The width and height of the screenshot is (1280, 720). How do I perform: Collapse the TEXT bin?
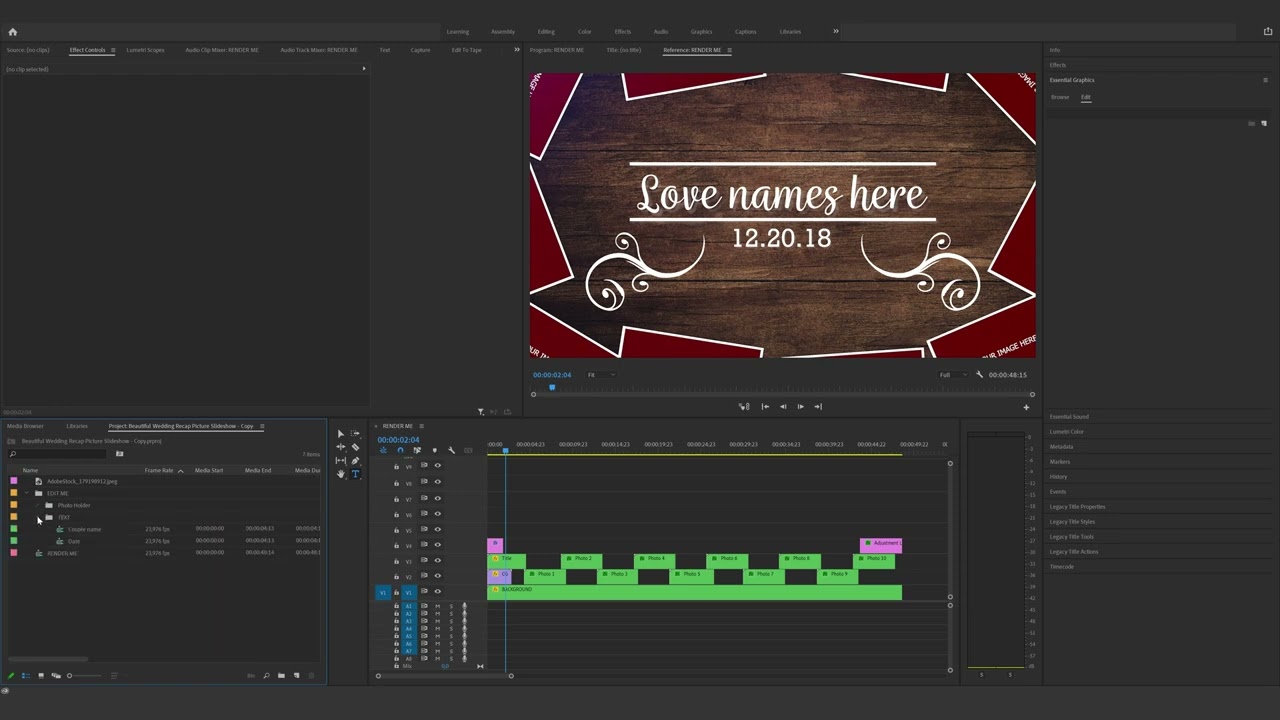[x=38, y=517]
